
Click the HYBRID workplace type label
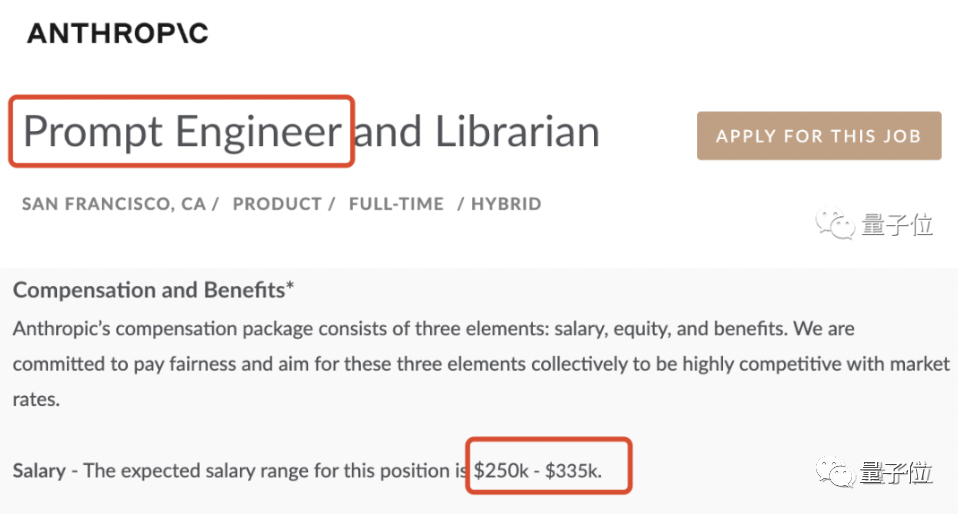click(x=506, y=204)
